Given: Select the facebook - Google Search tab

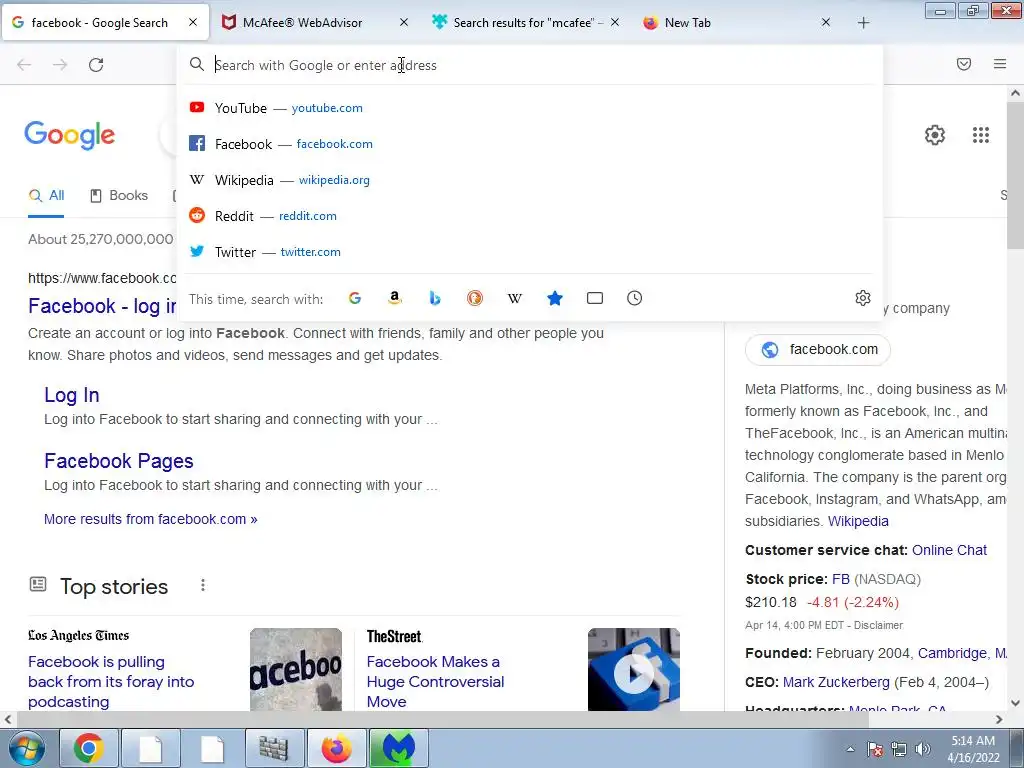Looking at the screenshot, I should [x=99, y=23].
